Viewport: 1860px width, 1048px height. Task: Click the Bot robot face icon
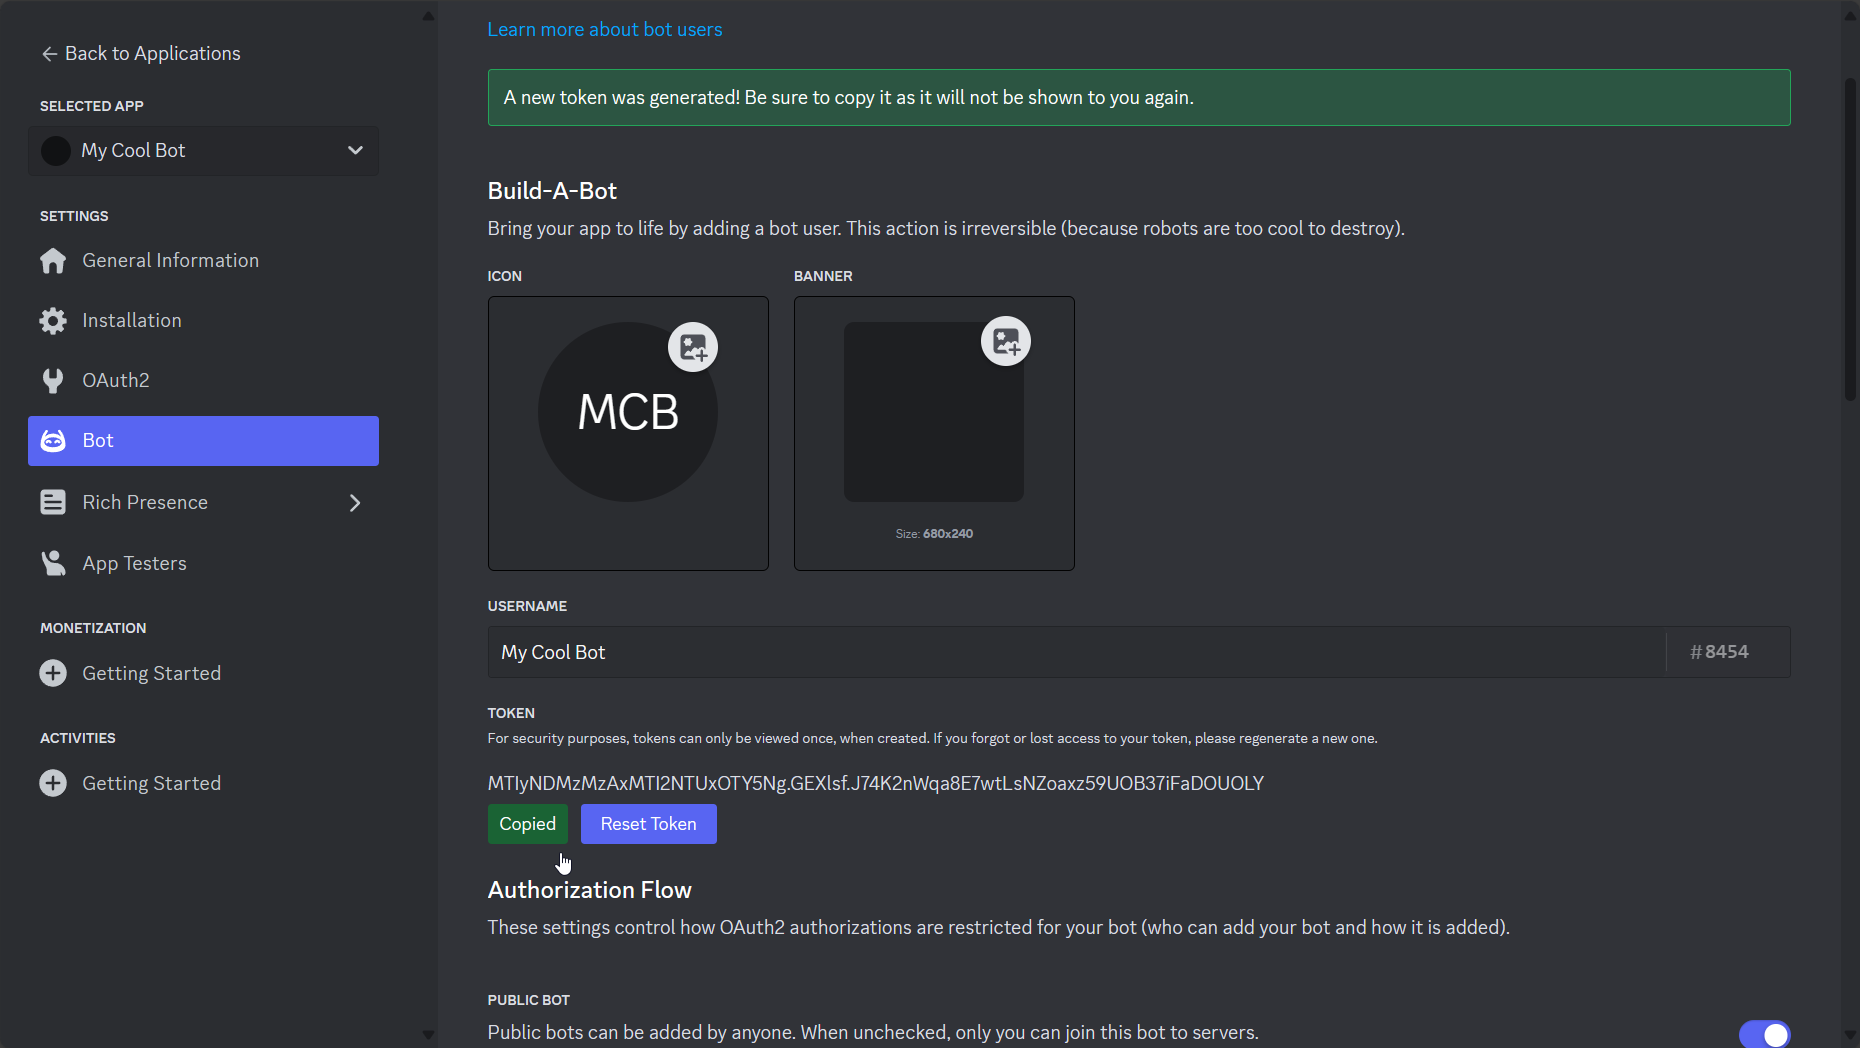tap(53, 441)
